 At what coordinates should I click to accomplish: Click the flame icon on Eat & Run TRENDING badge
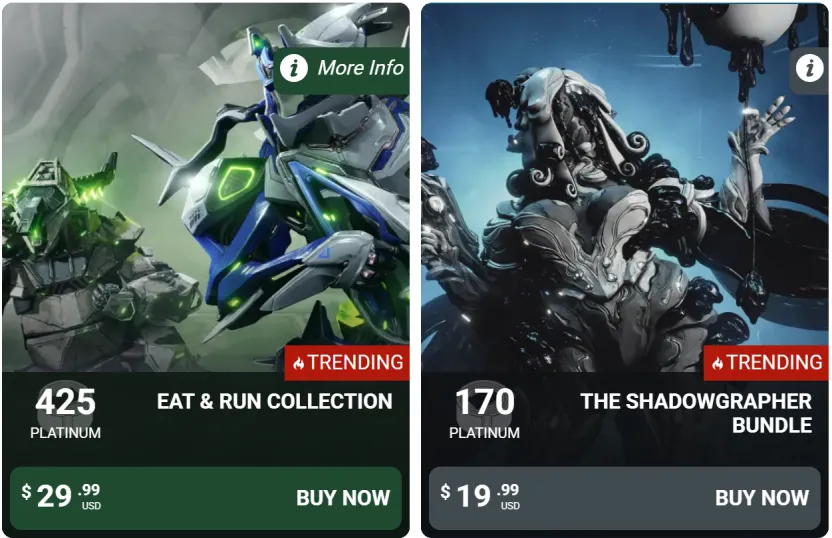point(299,363)
